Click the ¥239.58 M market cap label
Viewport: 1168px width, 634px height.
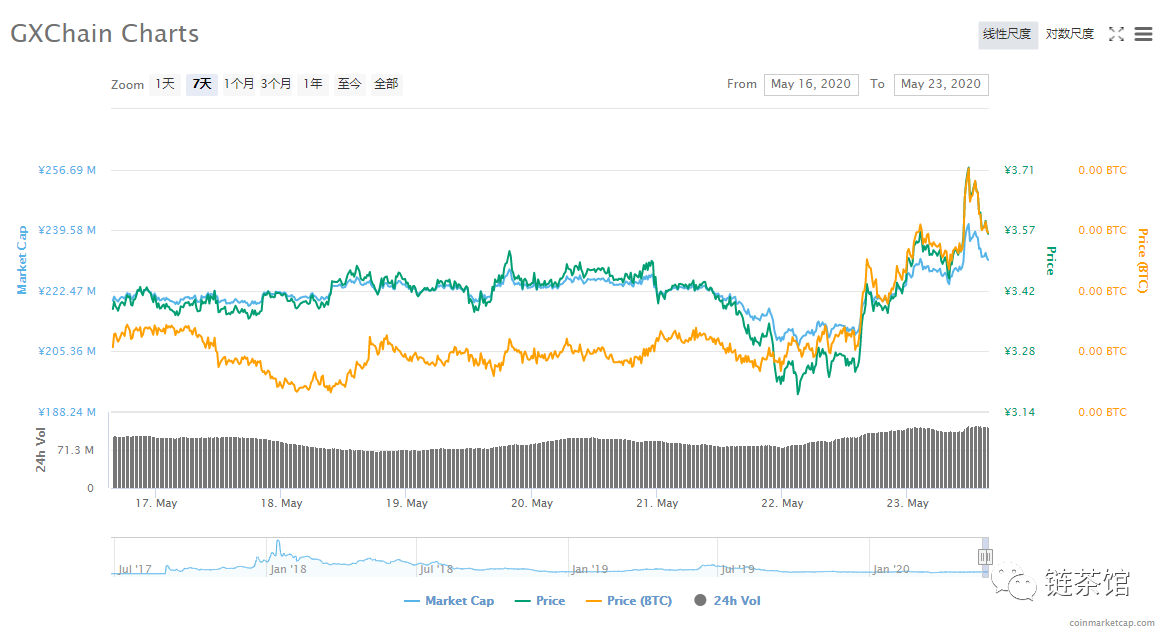click(x=67, y=230)
